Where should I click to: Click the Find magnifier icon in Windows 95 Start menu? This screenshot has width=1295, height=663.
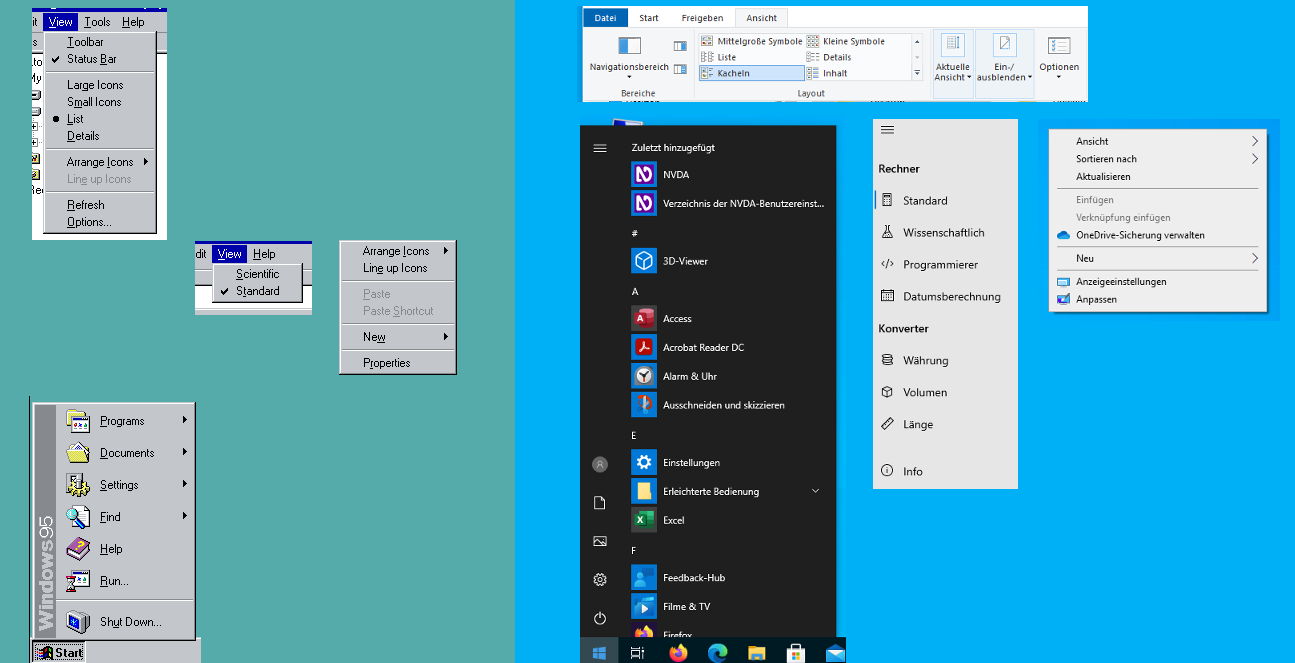click(78, 516)
